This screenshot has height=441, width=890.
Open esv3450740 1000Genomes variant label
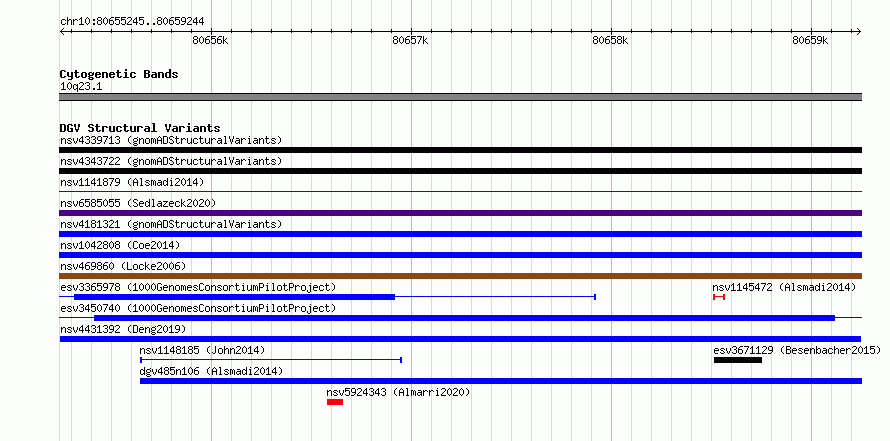[198, 308]
